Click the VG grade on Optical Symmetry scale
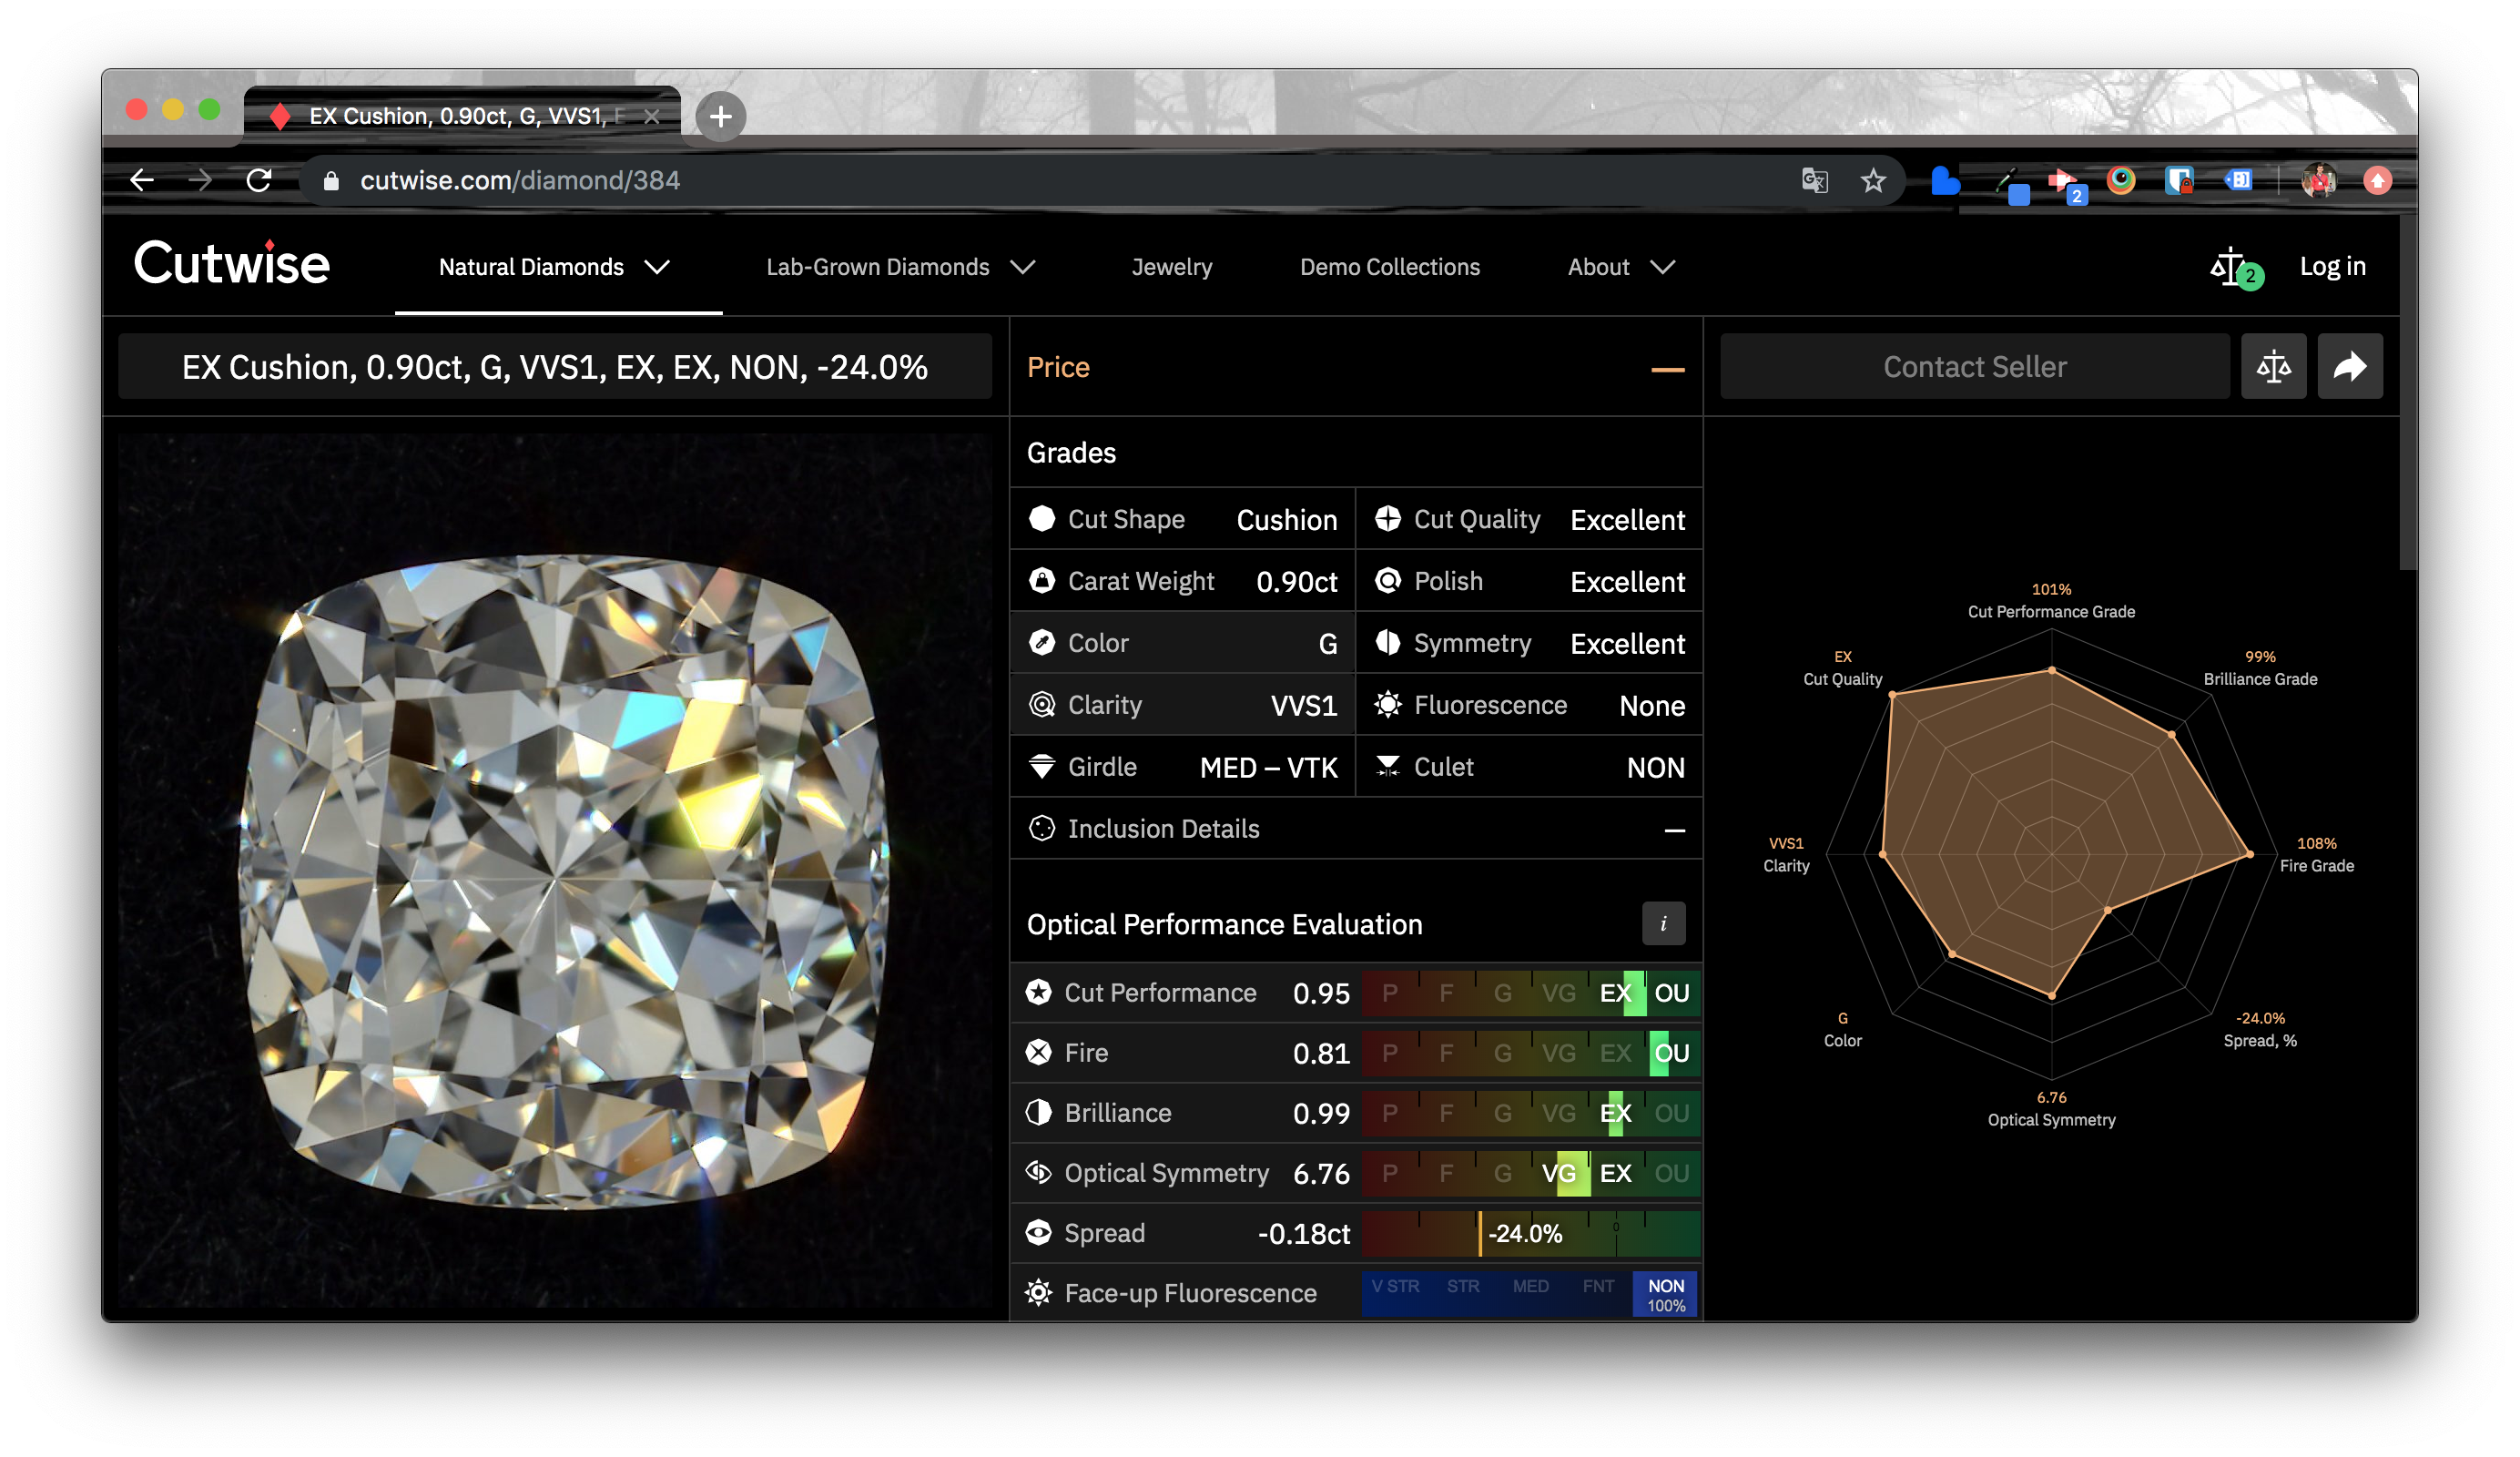Screen dimensions: 2520x1457 [1559, 1173]
